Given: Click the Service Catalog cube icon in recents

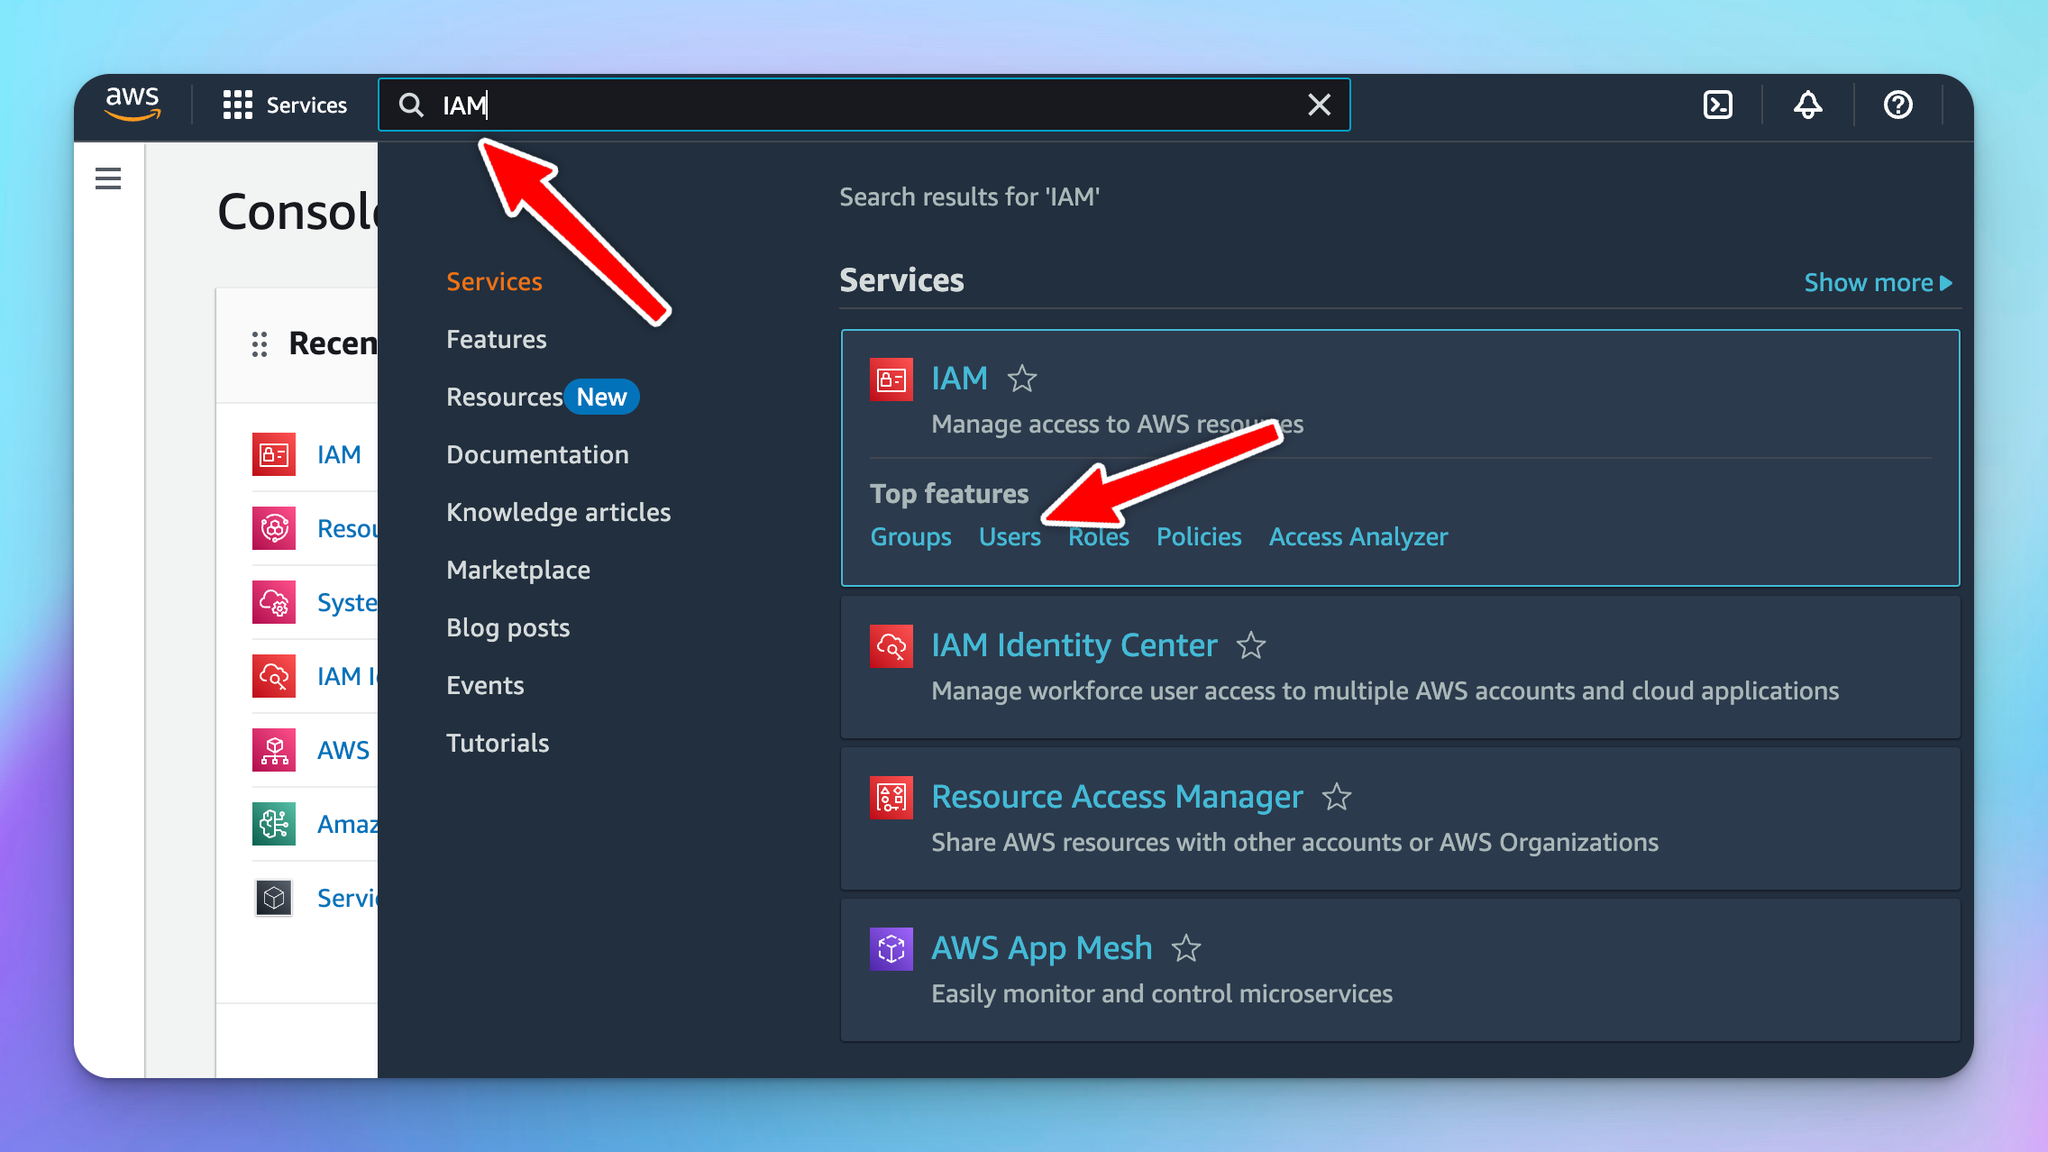Looking at the screenshot, I should click(x=274, y=899).
